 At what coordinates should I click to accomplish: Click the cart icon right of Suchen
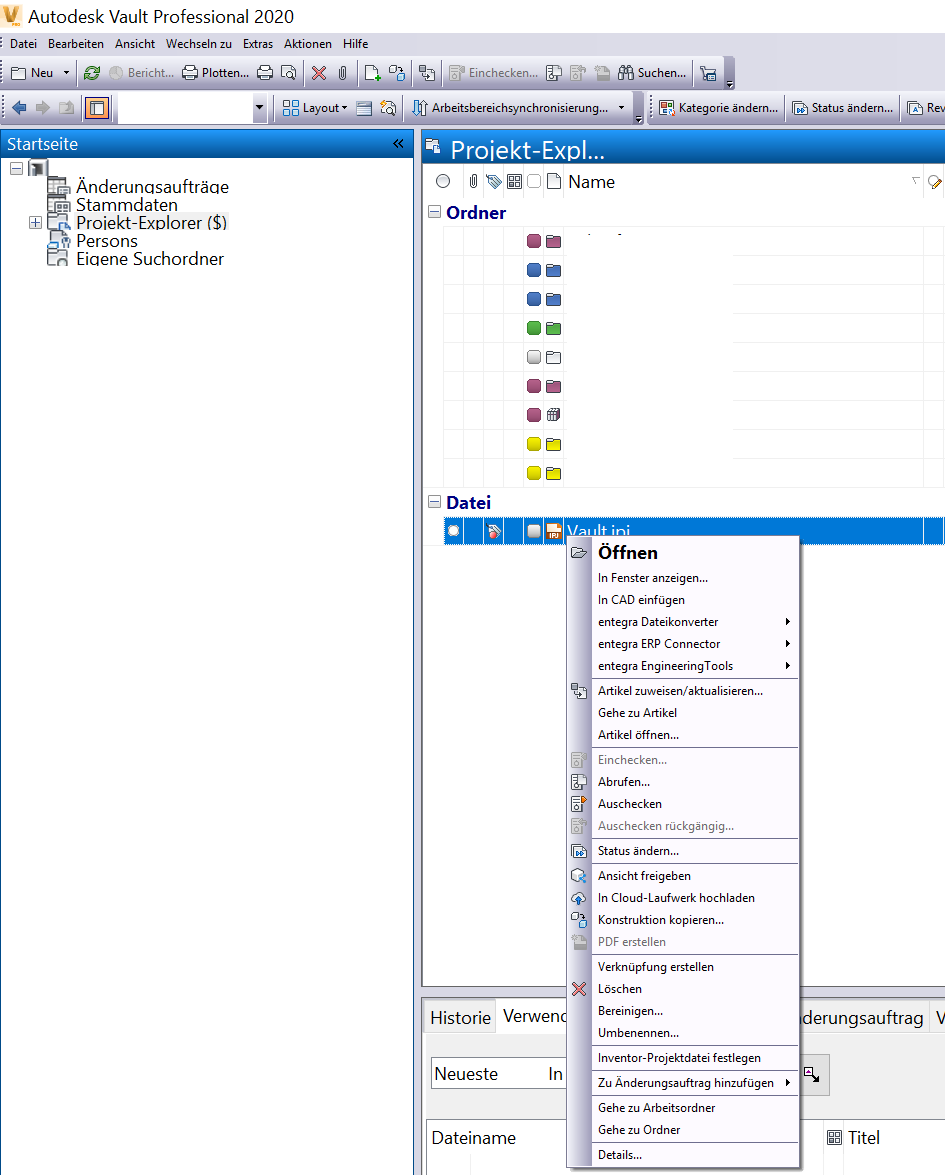point(708,73)
